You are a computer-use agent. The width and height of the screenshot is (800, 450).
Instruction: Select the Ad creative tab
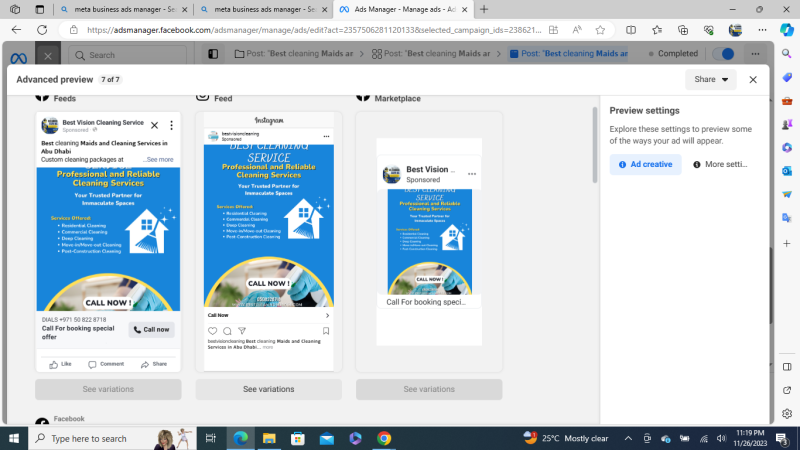pyautogui.click(x=645, y=164)
